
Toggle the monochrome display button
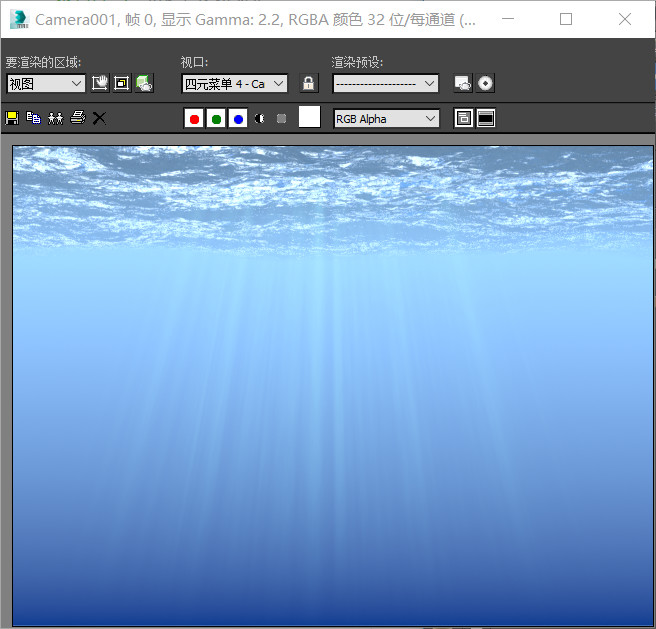pos(282,119)
